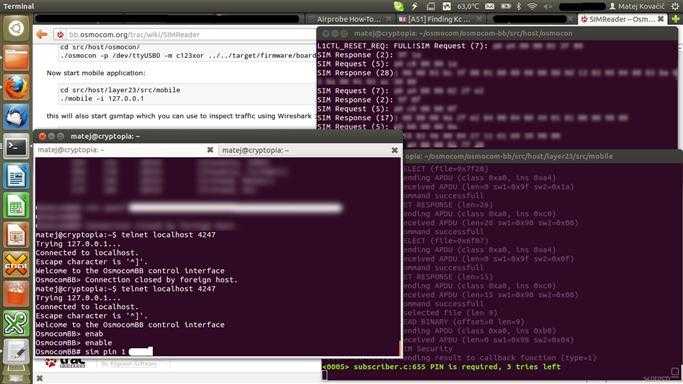Click the 'OsmocomBB> enable' line
Viewport: 683px width, 384px height.
[74, 343]
